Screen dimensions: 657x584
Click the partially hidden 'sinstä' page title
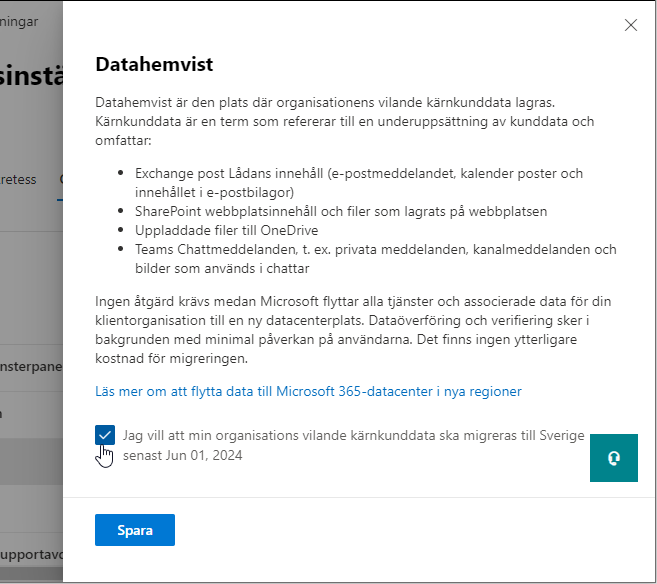click(30, 77)
